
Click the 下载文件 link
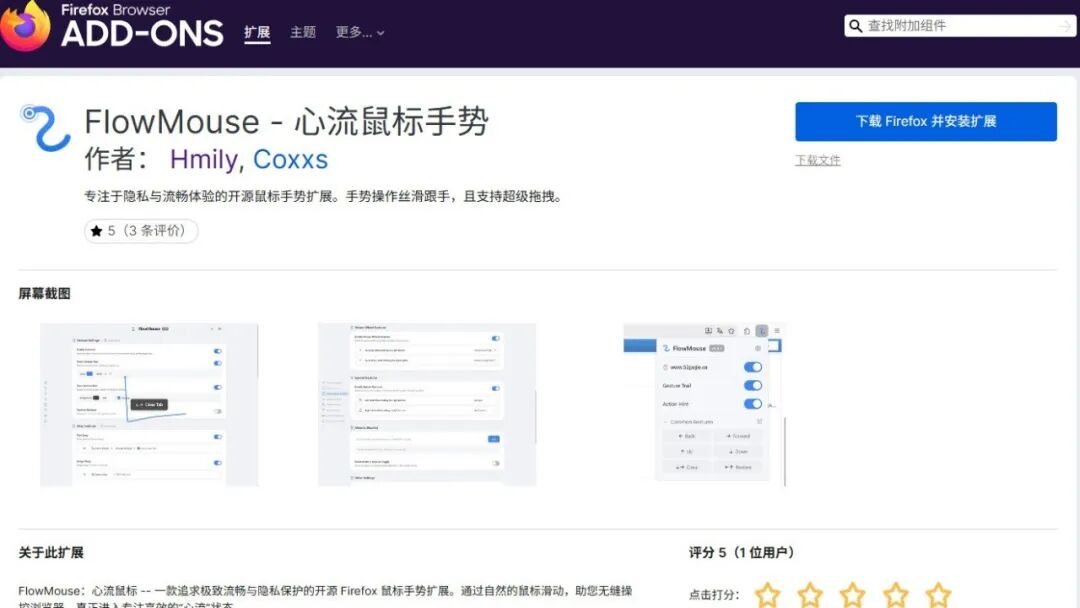818,160
